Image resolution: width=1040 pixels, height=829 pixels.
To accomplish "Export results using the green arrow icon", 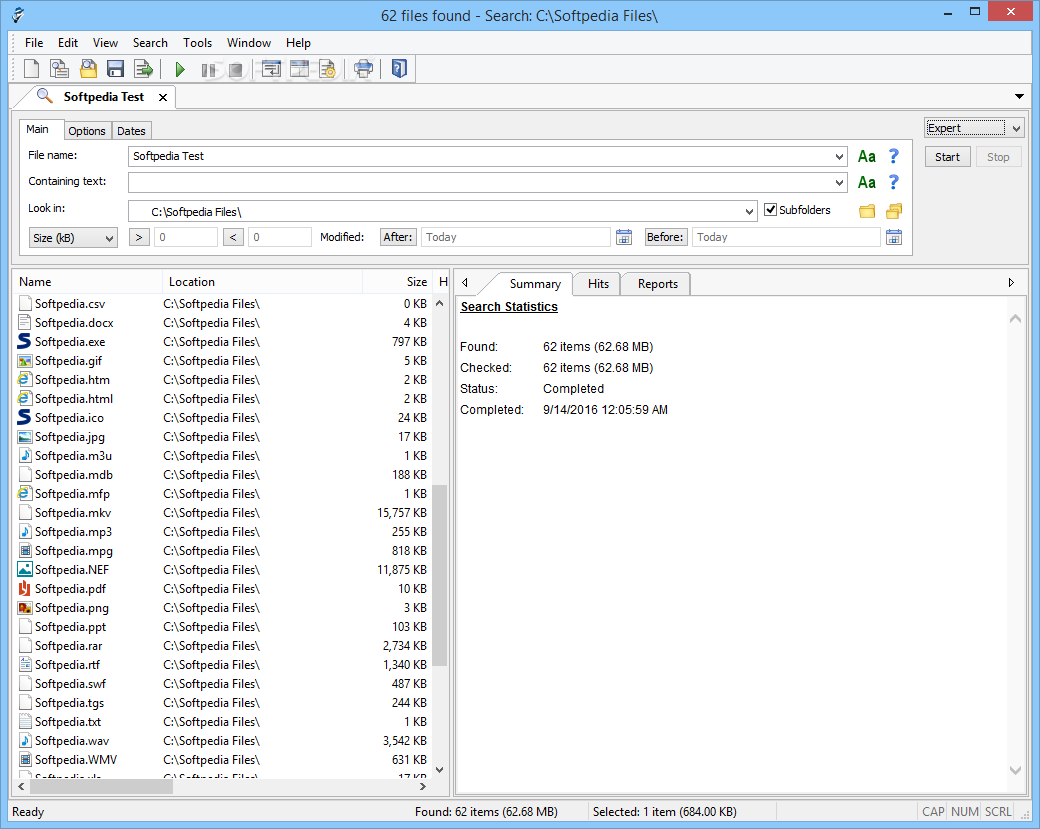I will point(143,69).
